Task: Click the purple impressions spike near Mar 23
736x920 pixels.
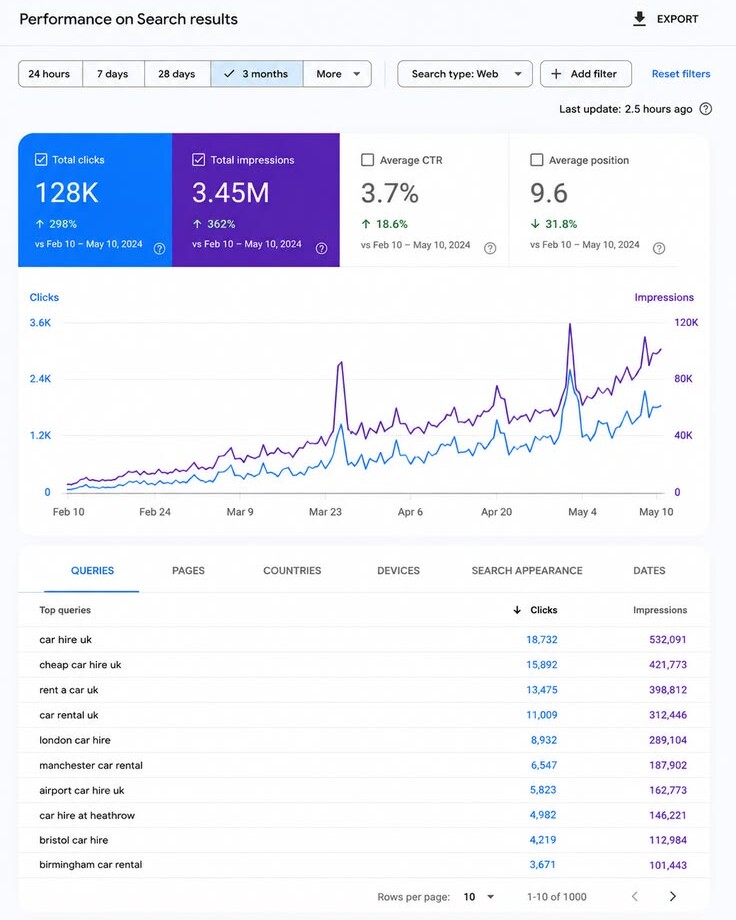Action: (x=340, y=364)
